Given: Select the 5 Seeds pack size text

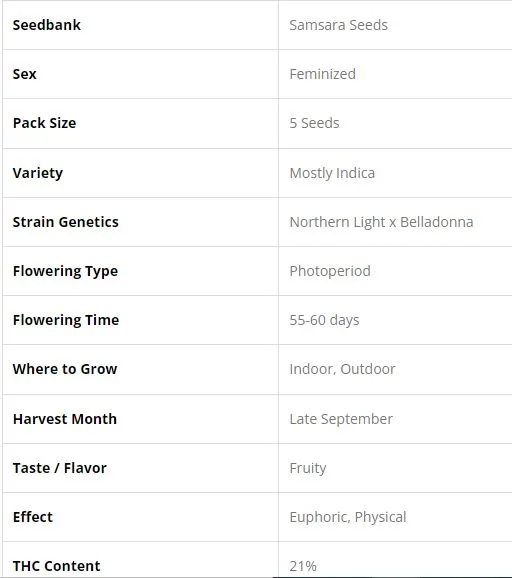Looking at the screenshot, I should (x=314, y=123).
